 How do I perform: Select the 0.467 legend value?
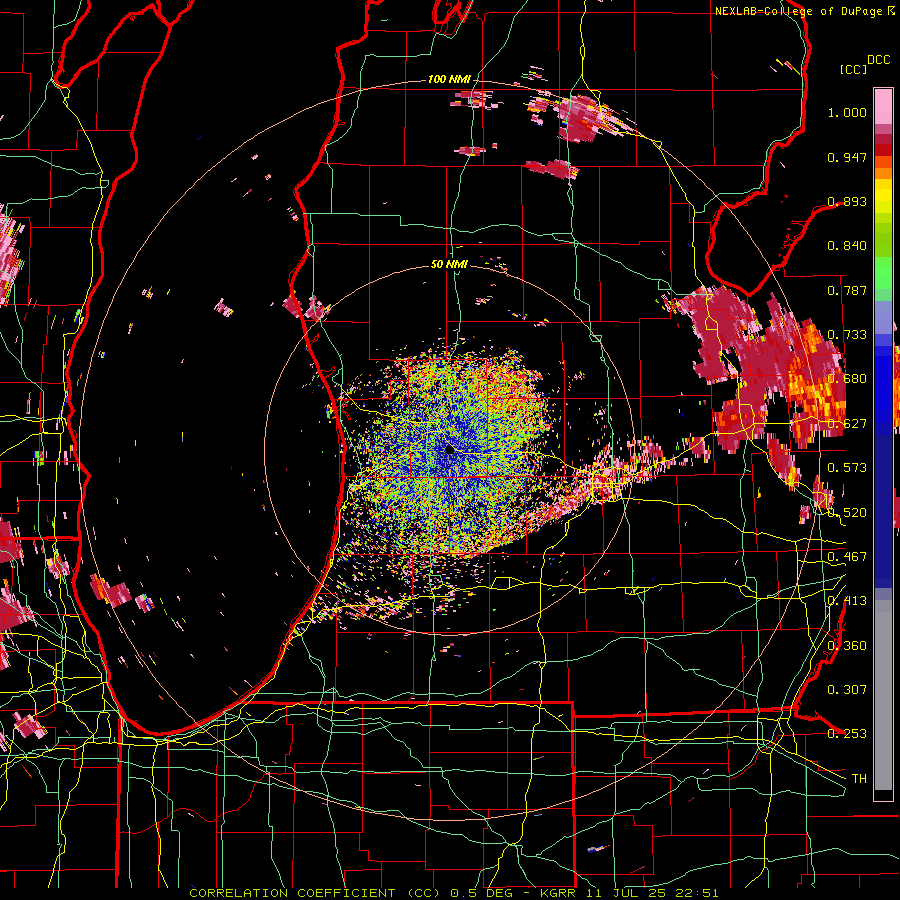pyautogui.click(x=847, y=557)
